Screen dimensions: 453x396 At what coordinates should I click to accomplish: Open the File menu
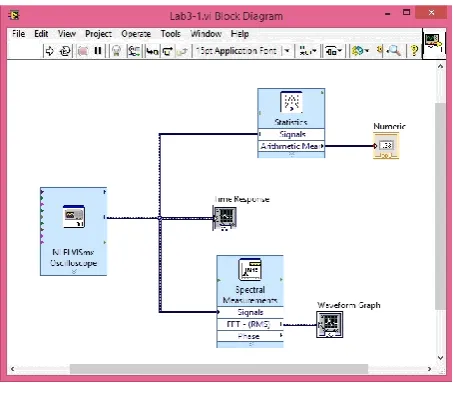[18, 34]
